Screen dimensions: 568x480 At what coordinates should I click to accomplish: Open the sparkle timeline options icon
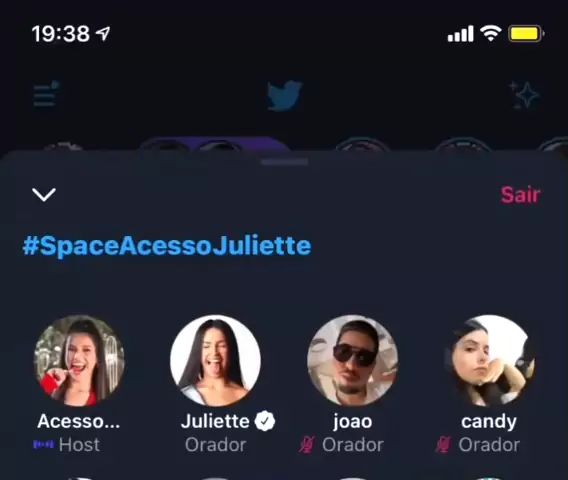point(524,95)
